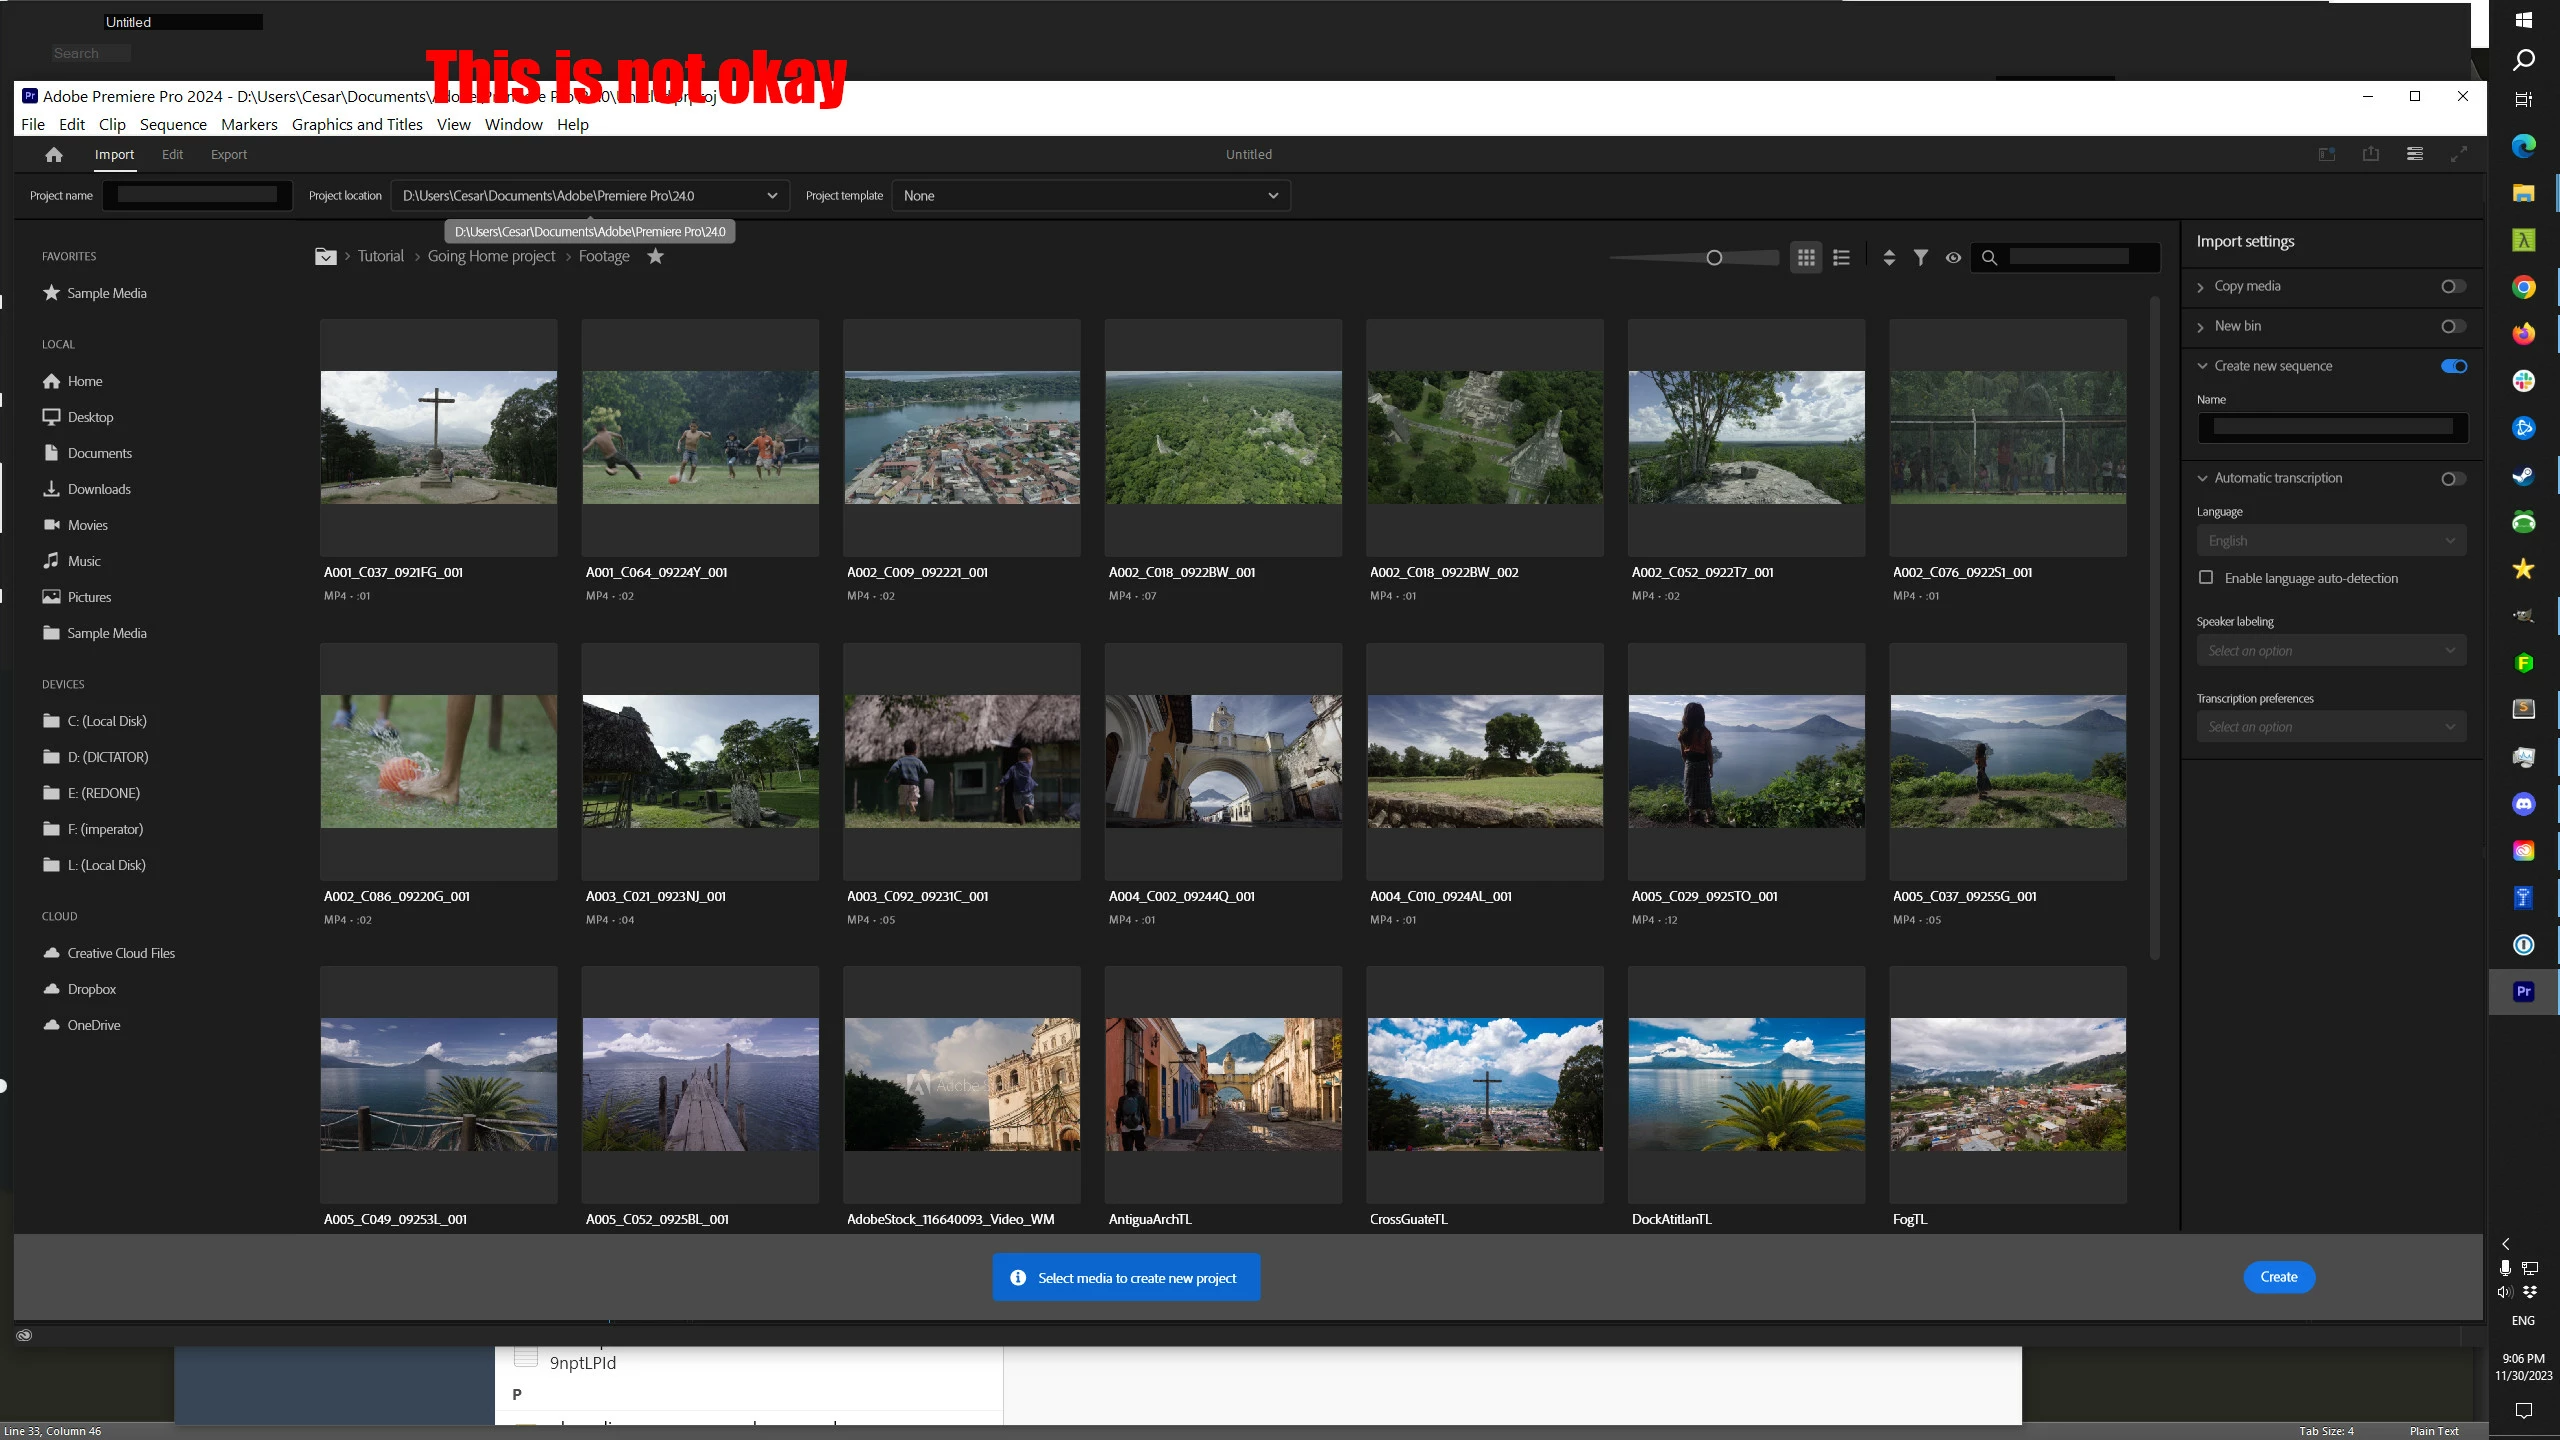Select the A004_C002_09244Q_001 arch thumbnail
The width and height of the screenshot is (2560, 1440).
pyautogui.click(x=1223, y=762)
